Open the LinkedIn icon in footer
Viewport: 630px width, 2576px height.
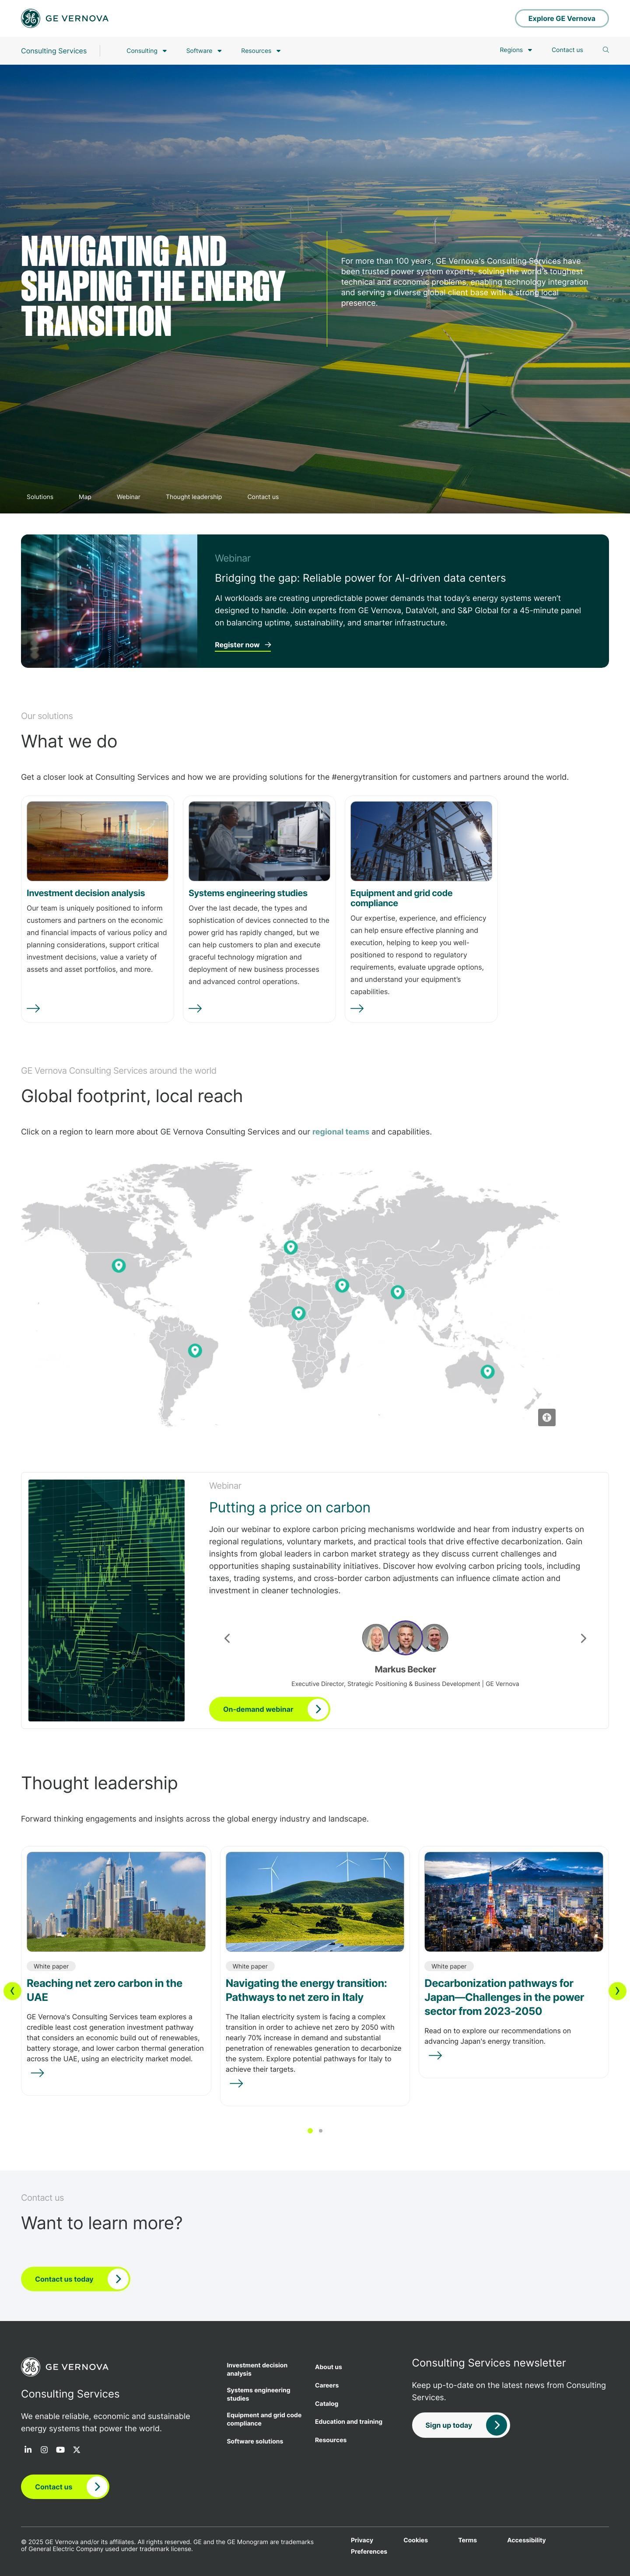tap(28, 2449)
